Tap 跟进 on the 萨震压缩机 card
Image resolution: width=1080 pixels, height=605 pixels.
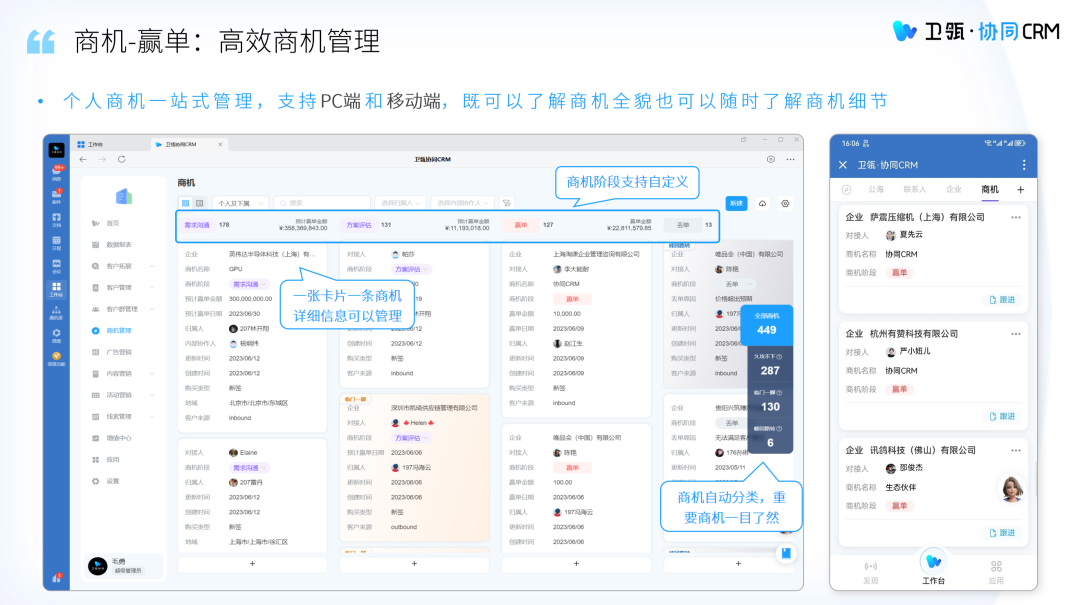[1001, 299]
